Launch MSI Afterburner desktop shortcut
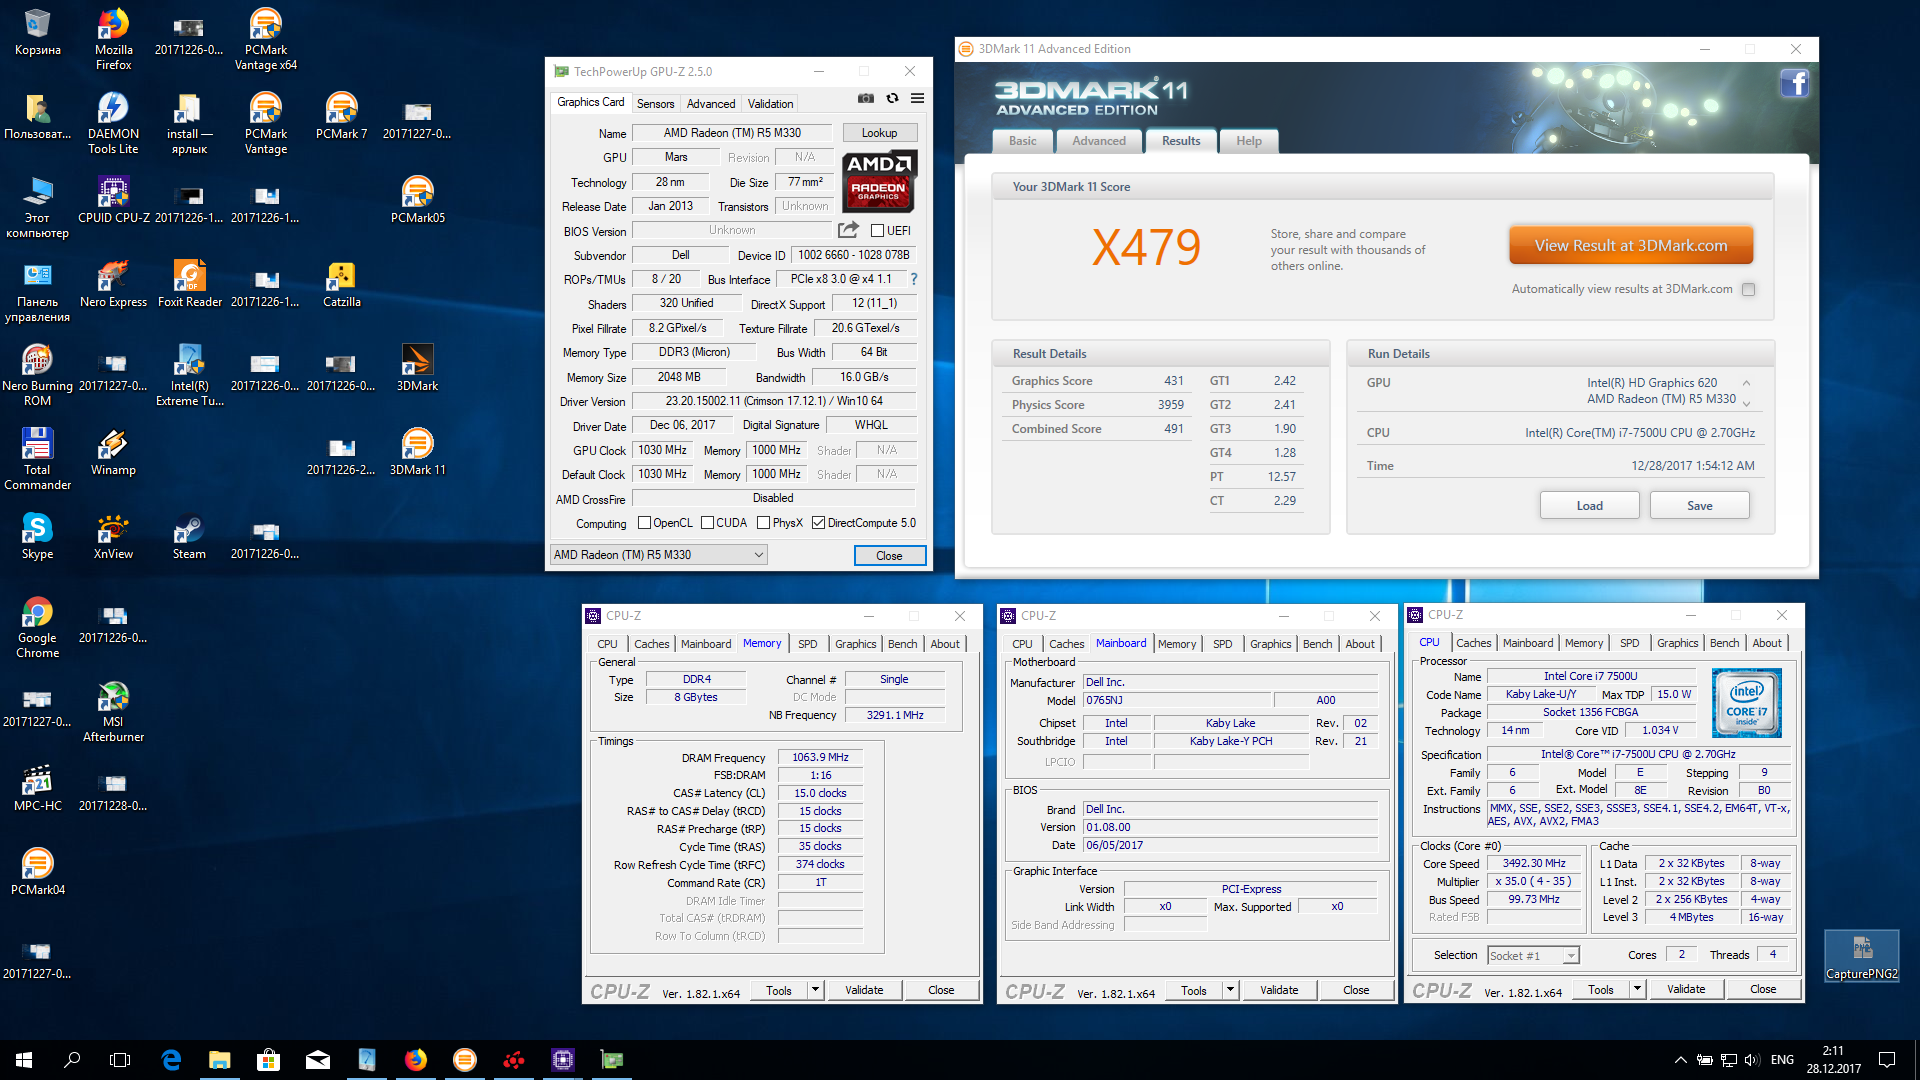This screenshot has width=1920, height=1080. (x=113, y=712)
